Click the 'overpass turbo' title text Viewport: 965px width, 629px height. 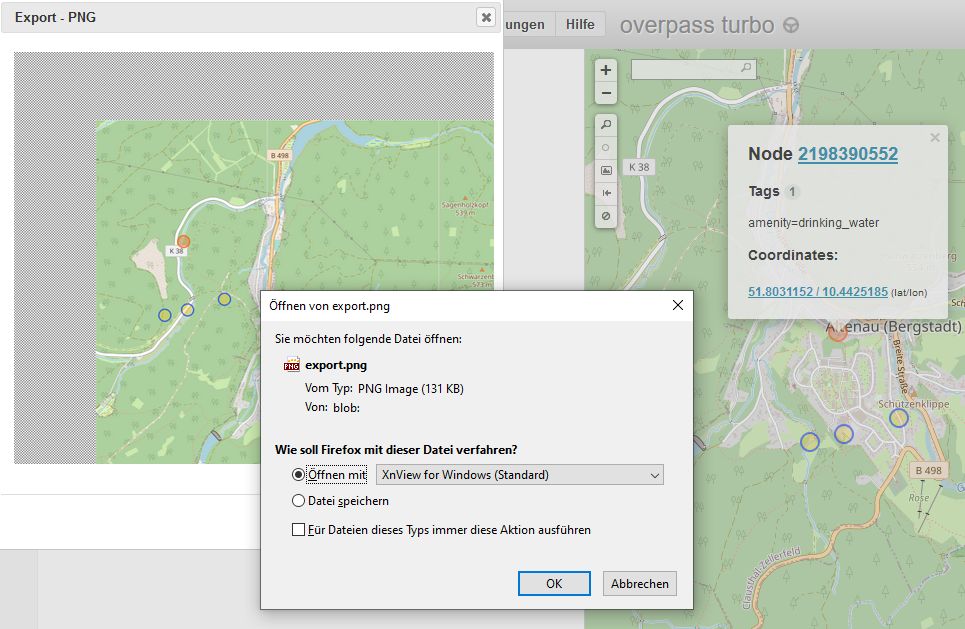coord(697,25)
